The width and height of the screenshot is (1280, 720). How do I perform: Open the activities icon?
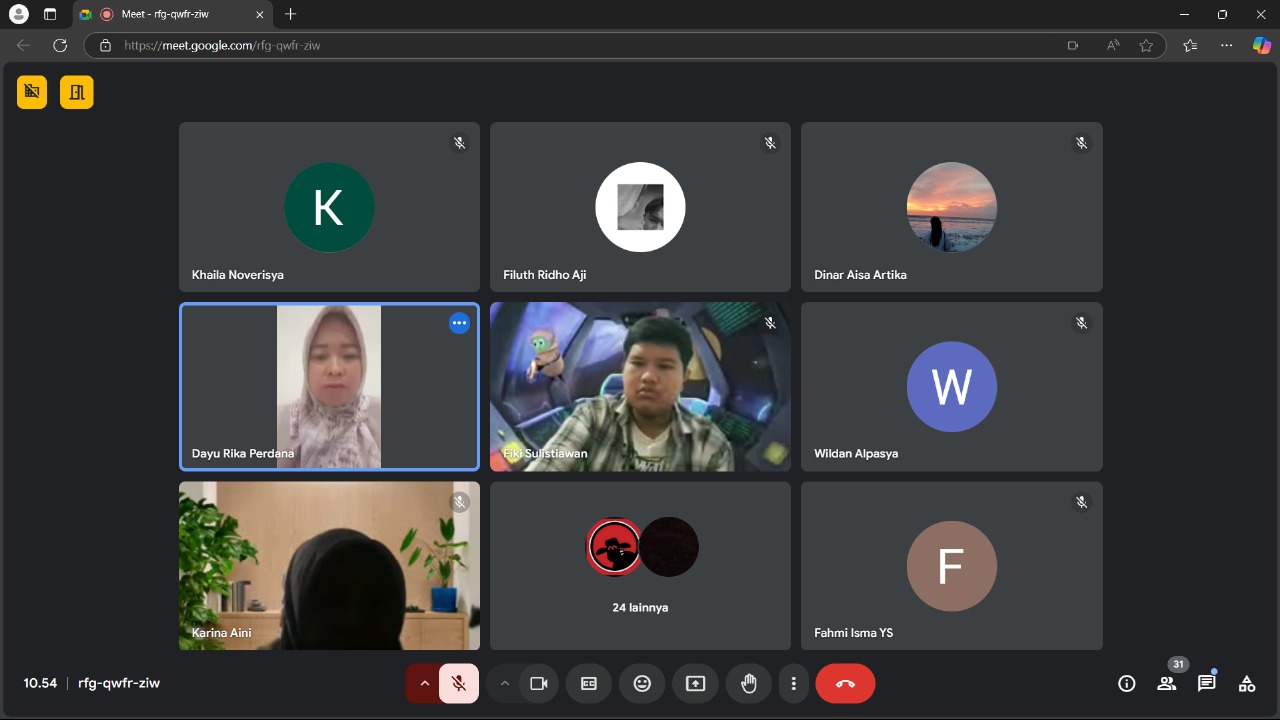[x=1246, y=684]
